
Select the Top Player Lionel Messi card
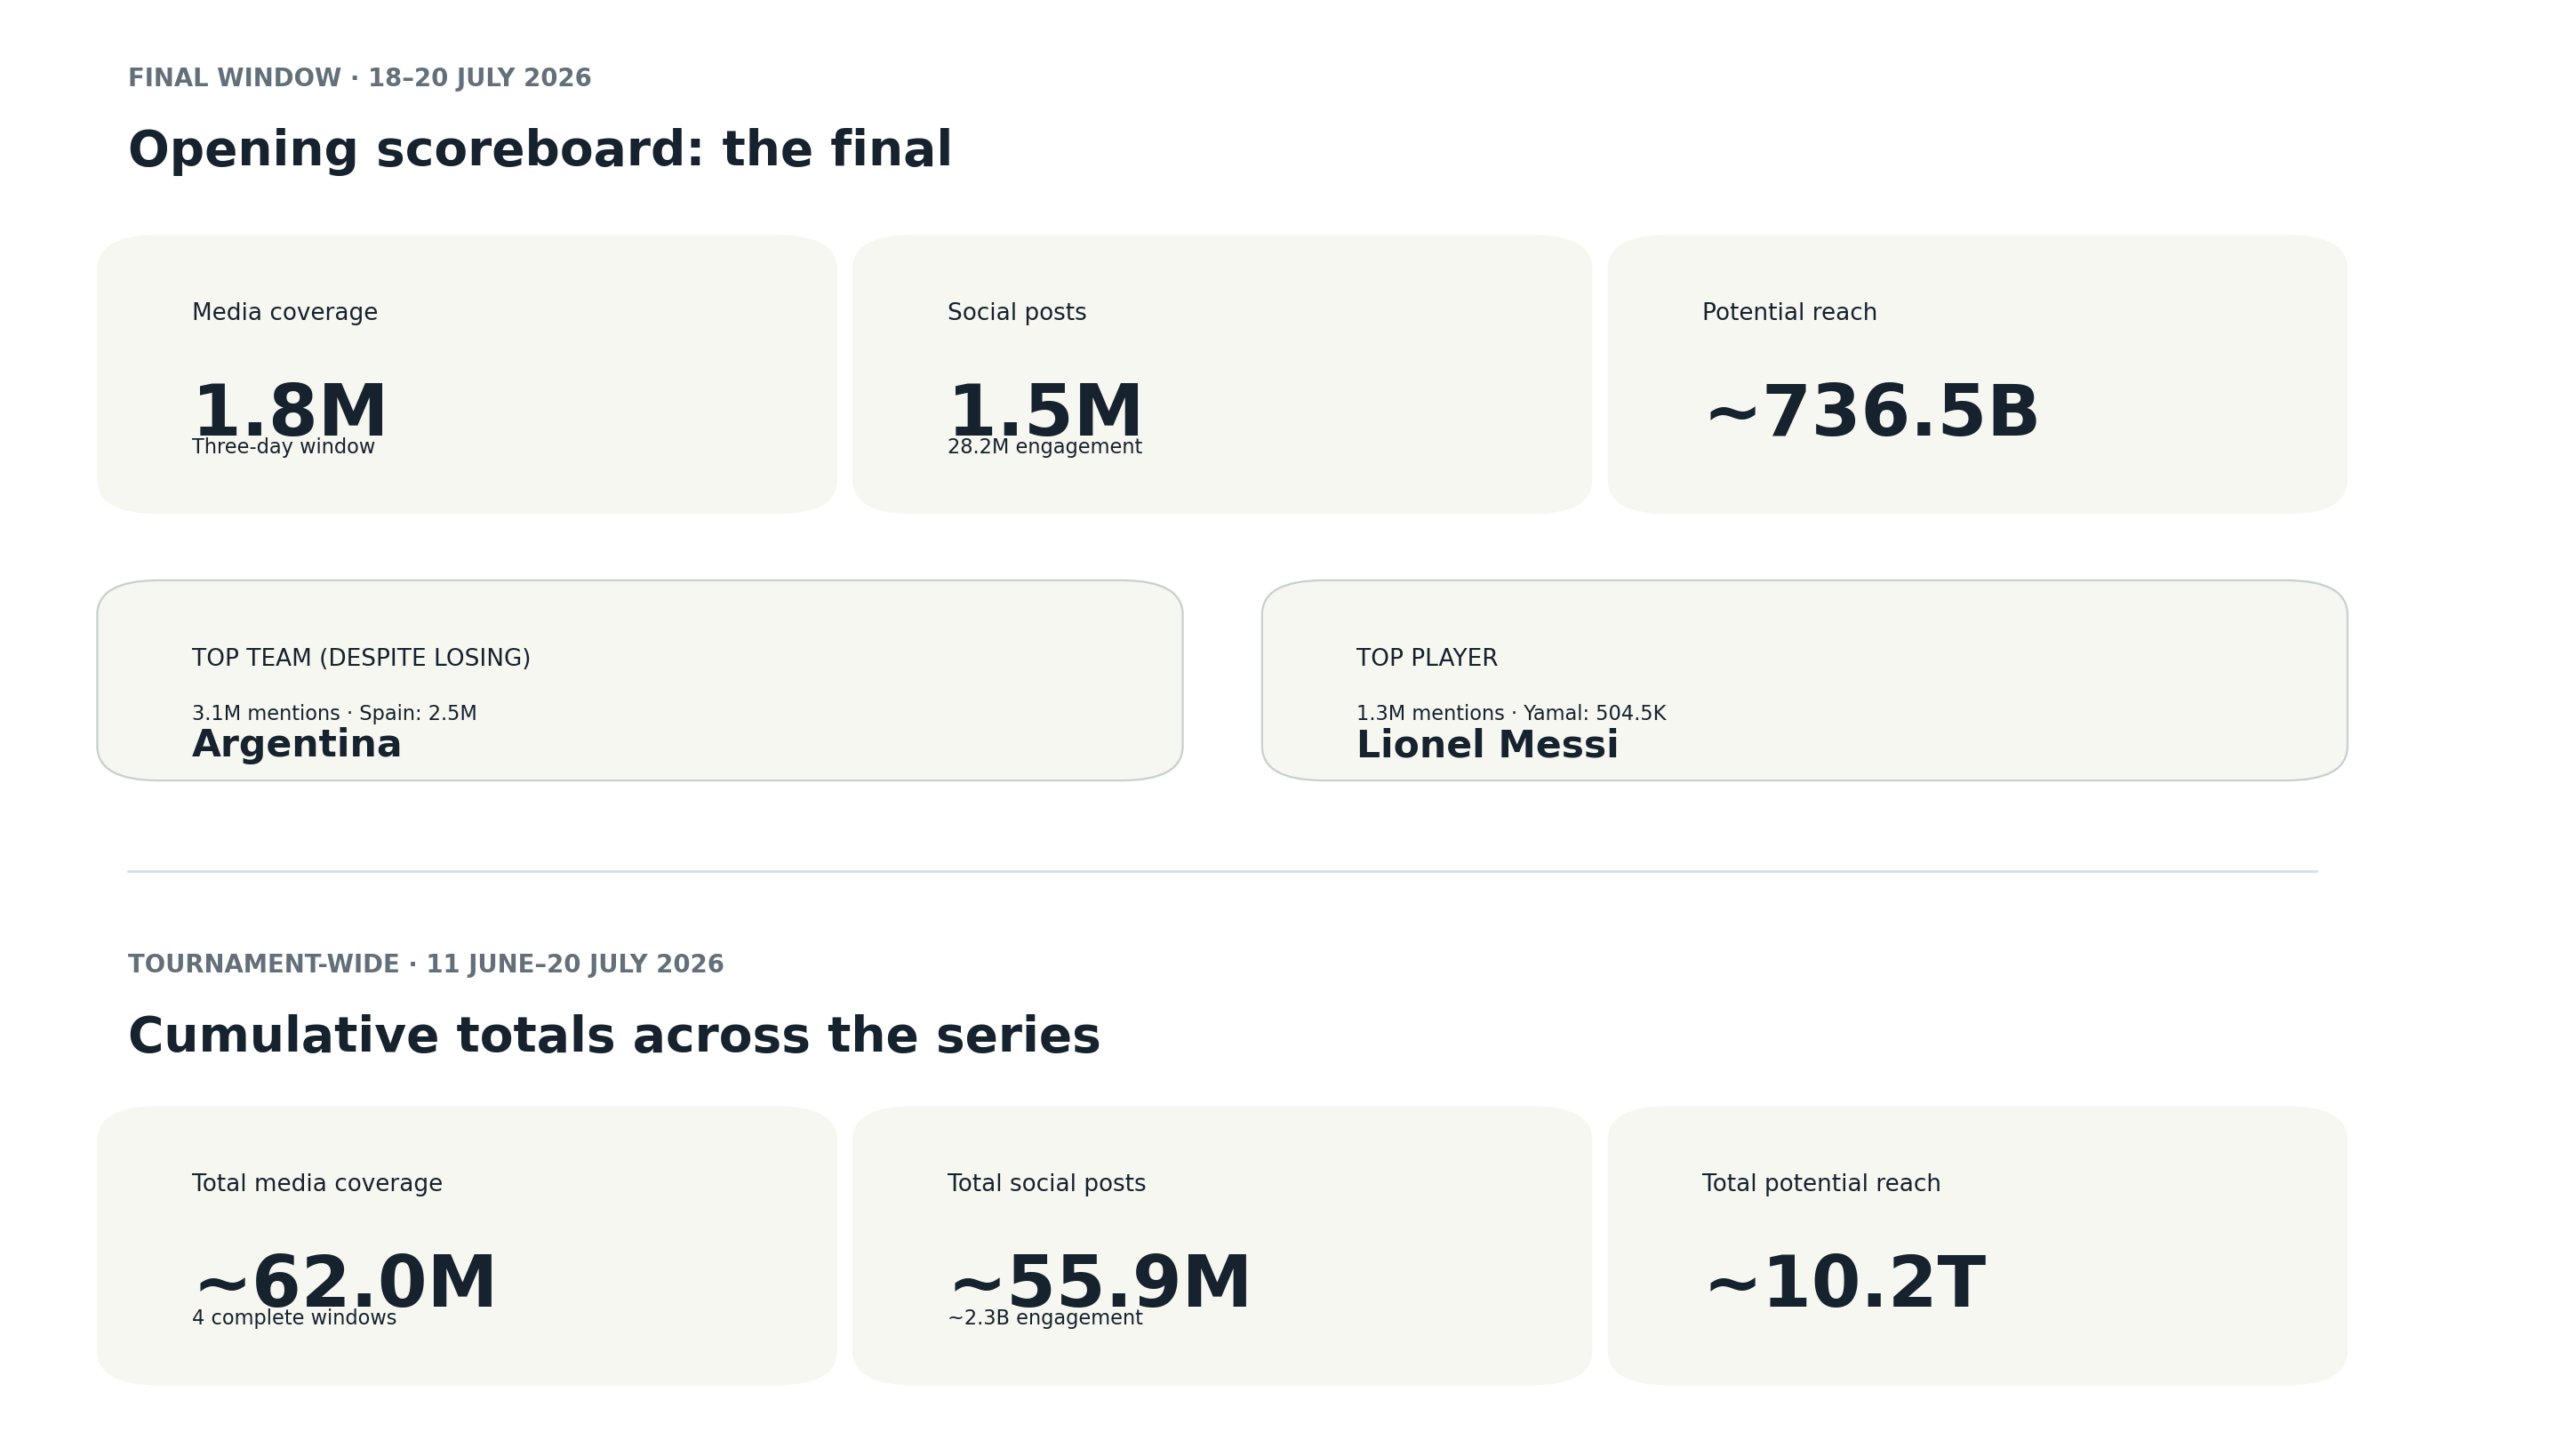pyautogui.click(x=1804, y=680)
